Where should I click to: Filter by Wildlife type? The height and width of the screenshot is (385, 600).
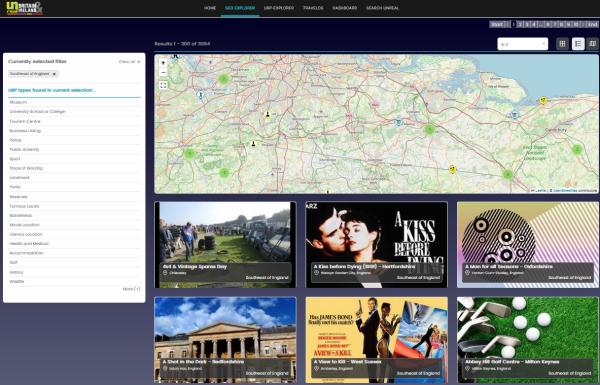tap(74, 282)
